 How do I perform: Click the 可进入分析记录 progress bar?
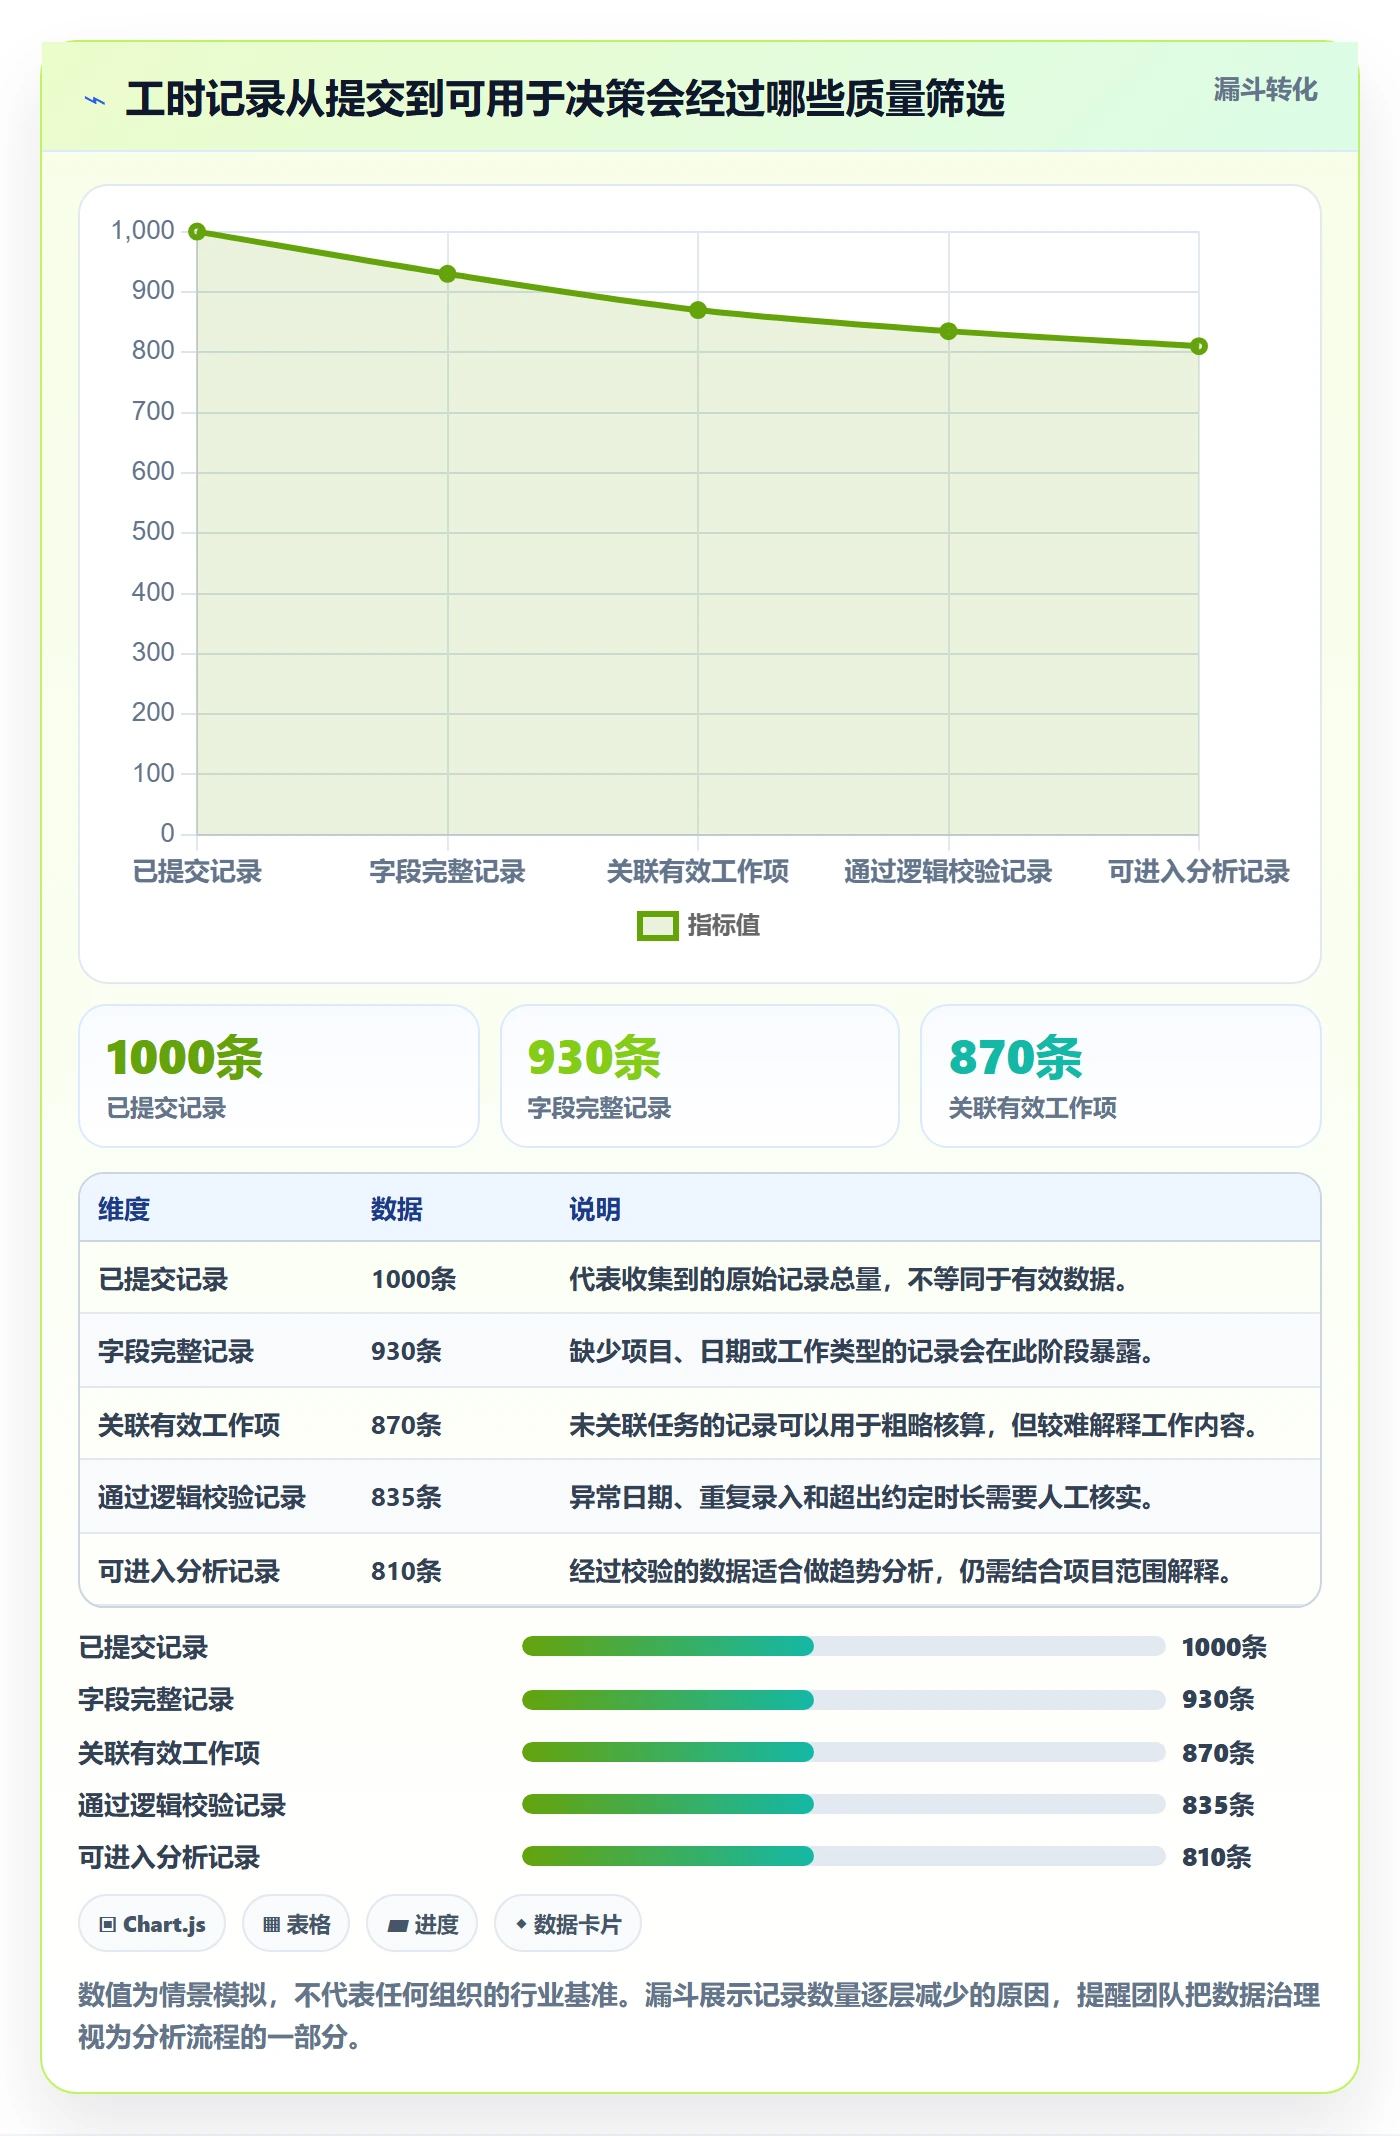[843, 1857]
